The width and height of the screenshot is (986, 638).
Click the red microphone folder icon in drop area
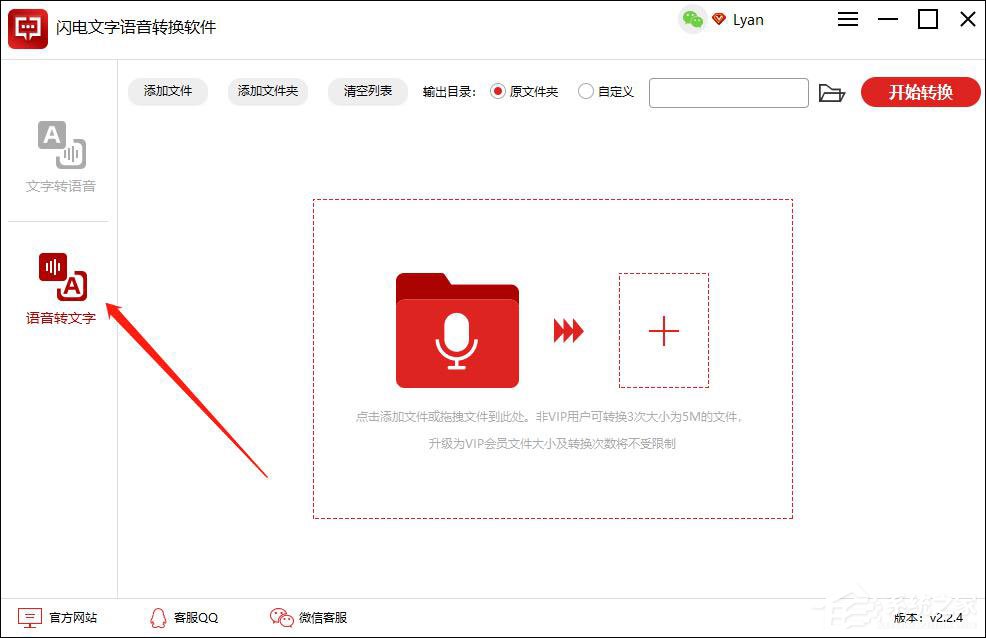(x=456, y=333)
